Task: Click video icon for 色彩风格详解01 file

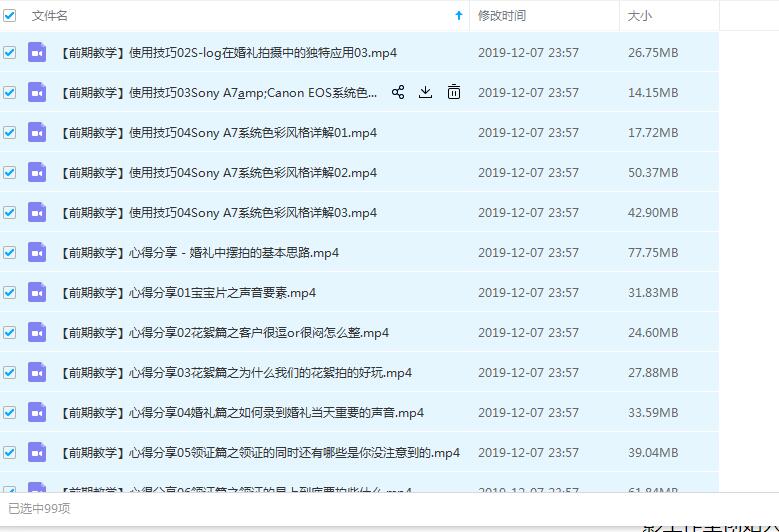Action: [x=37, y=132]
